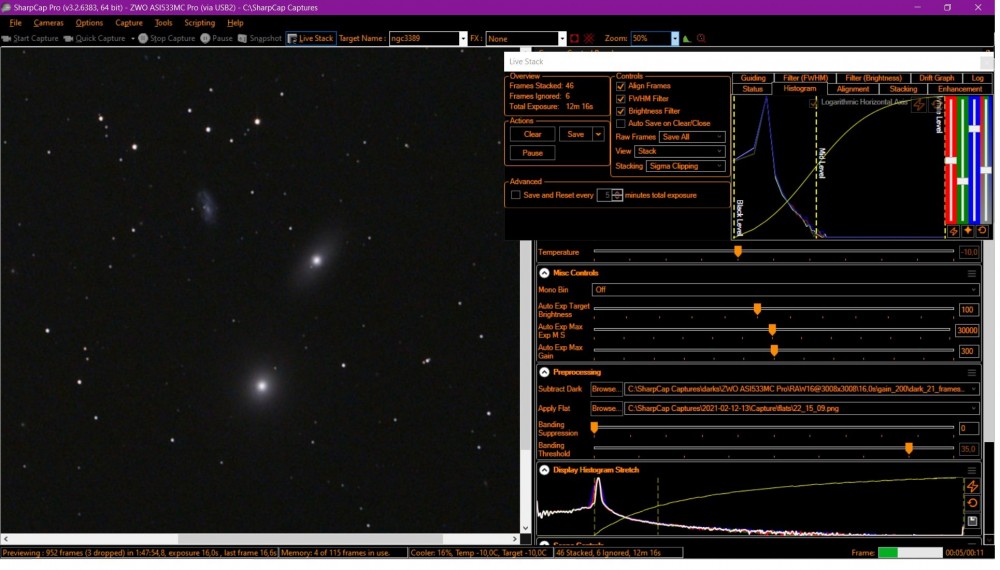Take a Snapshot from the toolbar
This screenshot has width=1000, height=570.
[x=260, y=38]
